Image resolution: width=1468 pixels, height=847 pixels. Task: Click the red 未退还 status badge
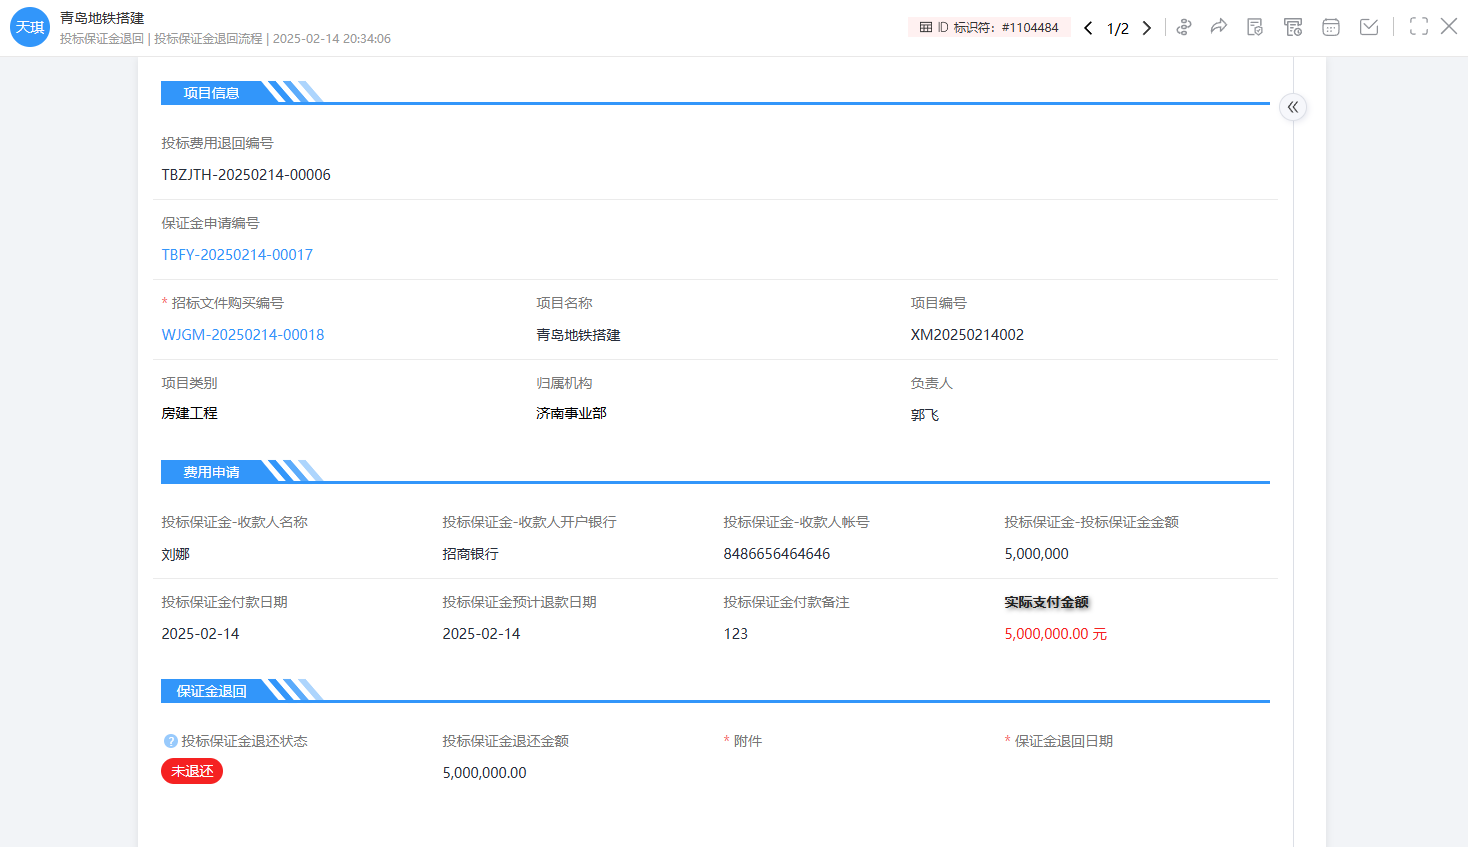pyautogui.click(x=192, y=771)
